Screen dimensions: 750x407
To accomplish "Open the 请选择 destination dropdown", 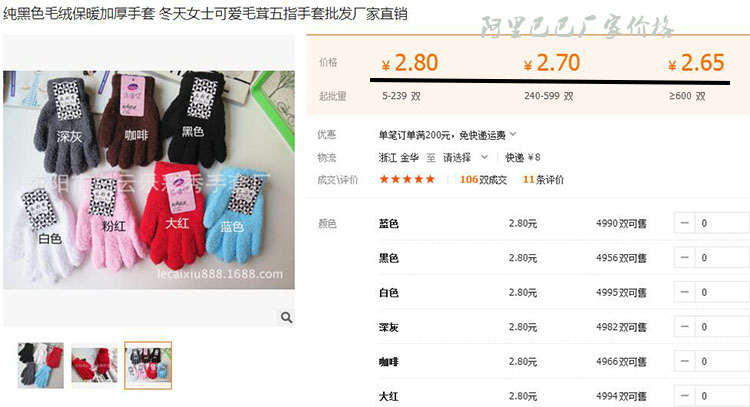I will [x=465, y=157].
